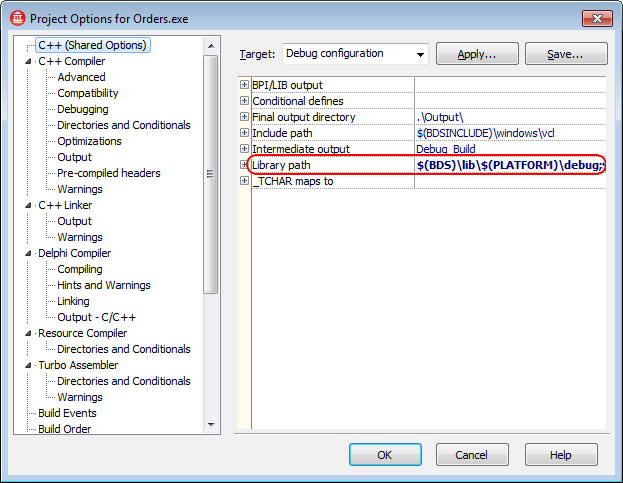
Task: Close the Project Options dialog
Action: [597, 18]
